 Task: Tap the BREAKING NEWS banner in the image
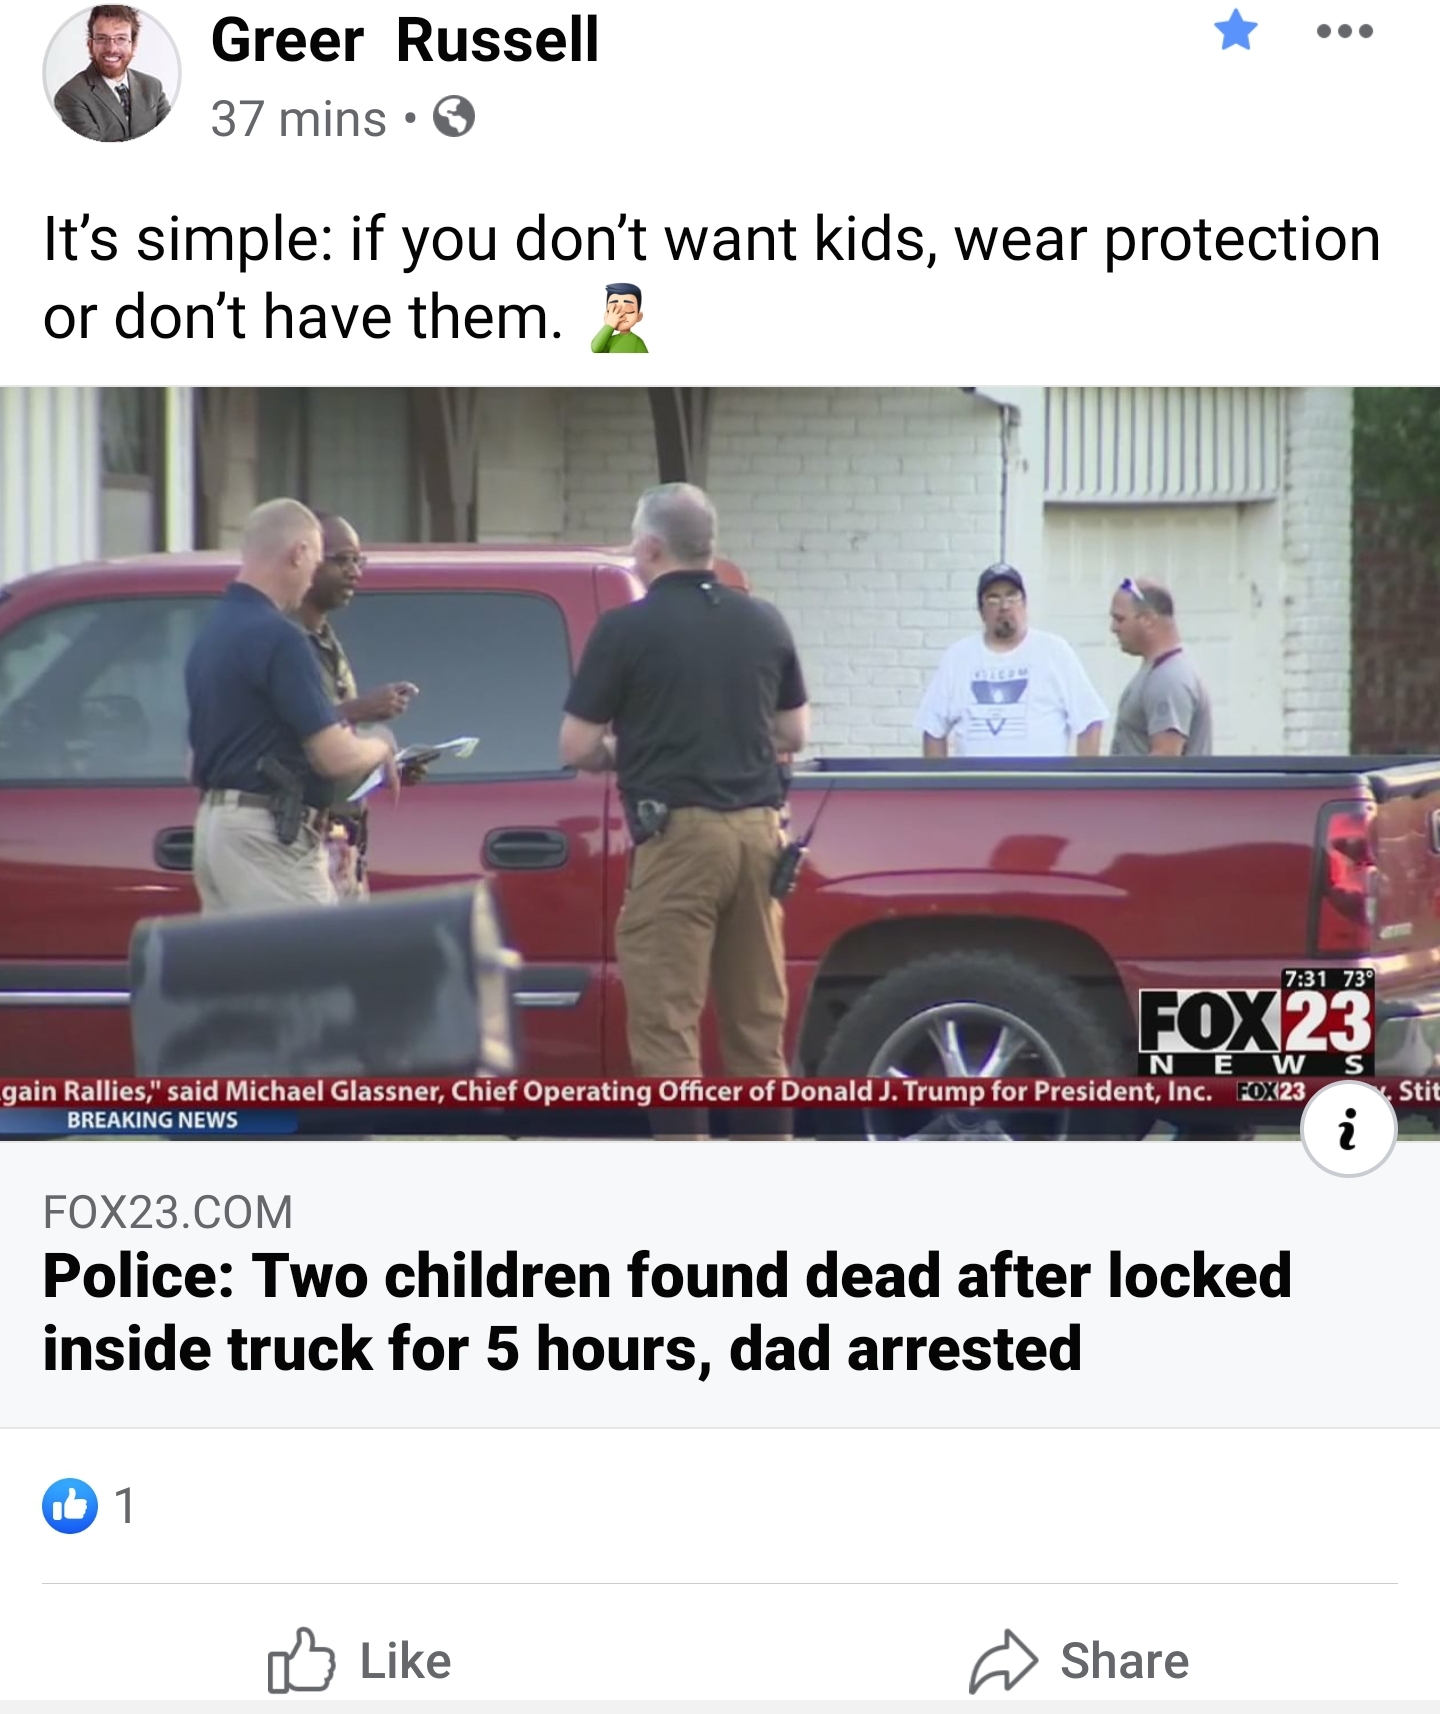(152, 1120)
